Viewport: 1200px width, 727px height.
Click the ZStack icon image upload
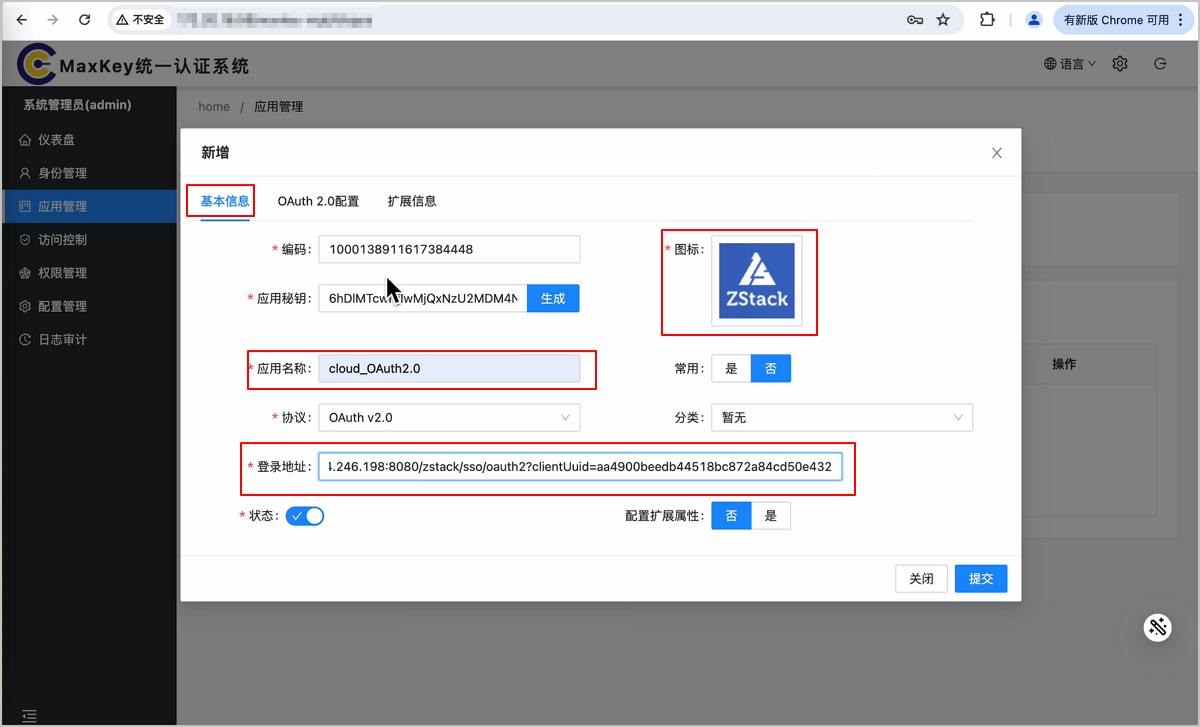(x=757, y=281)
